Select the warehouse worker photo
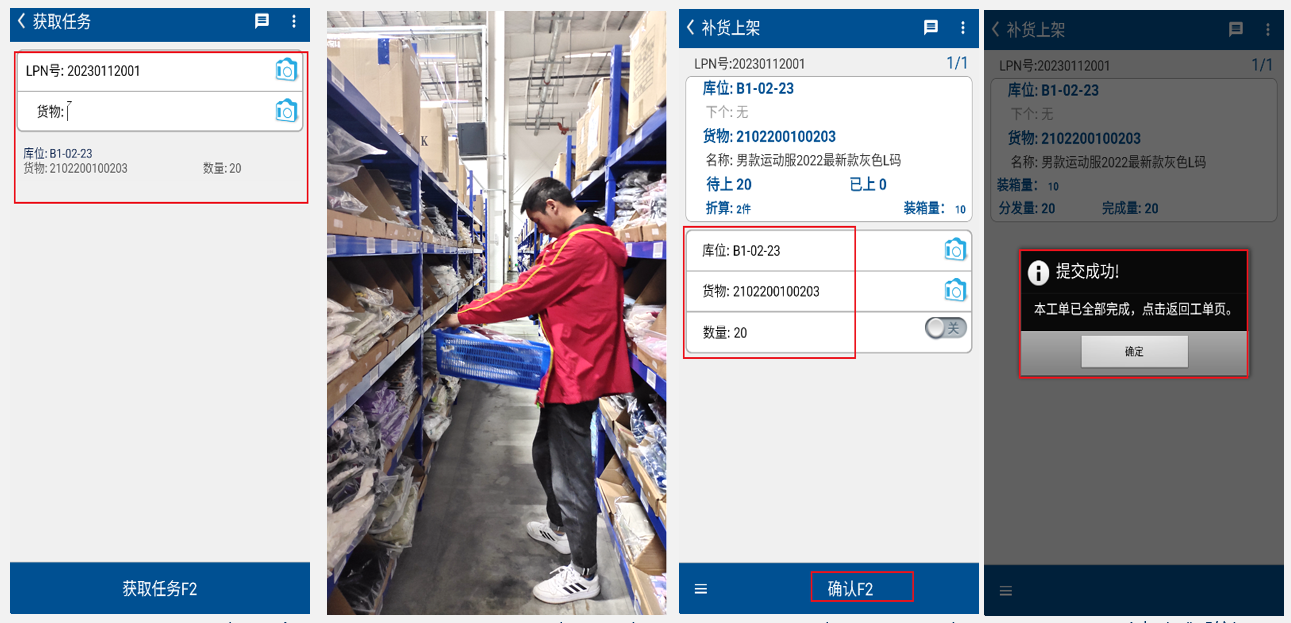 tap(497, 313)
